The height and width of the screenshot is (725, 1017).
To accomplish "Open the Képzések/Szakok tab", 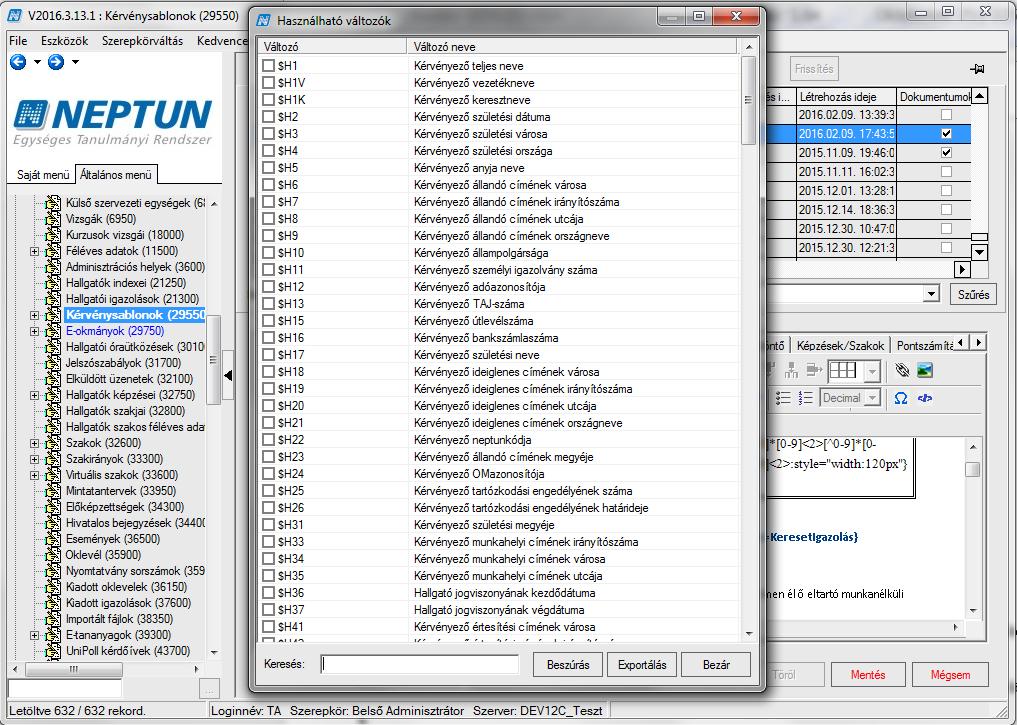I will (840, 346).
